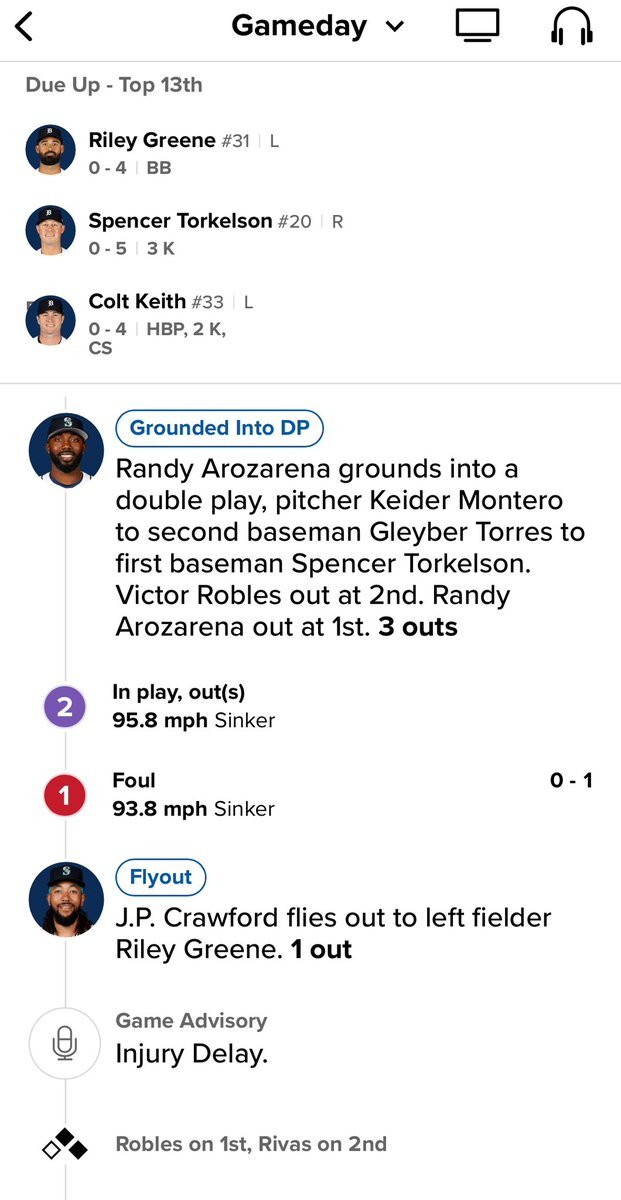Select the red pitch 1 marker
Image resolution: width=621 pixels, height=1200 pixels.
(65, 797)
